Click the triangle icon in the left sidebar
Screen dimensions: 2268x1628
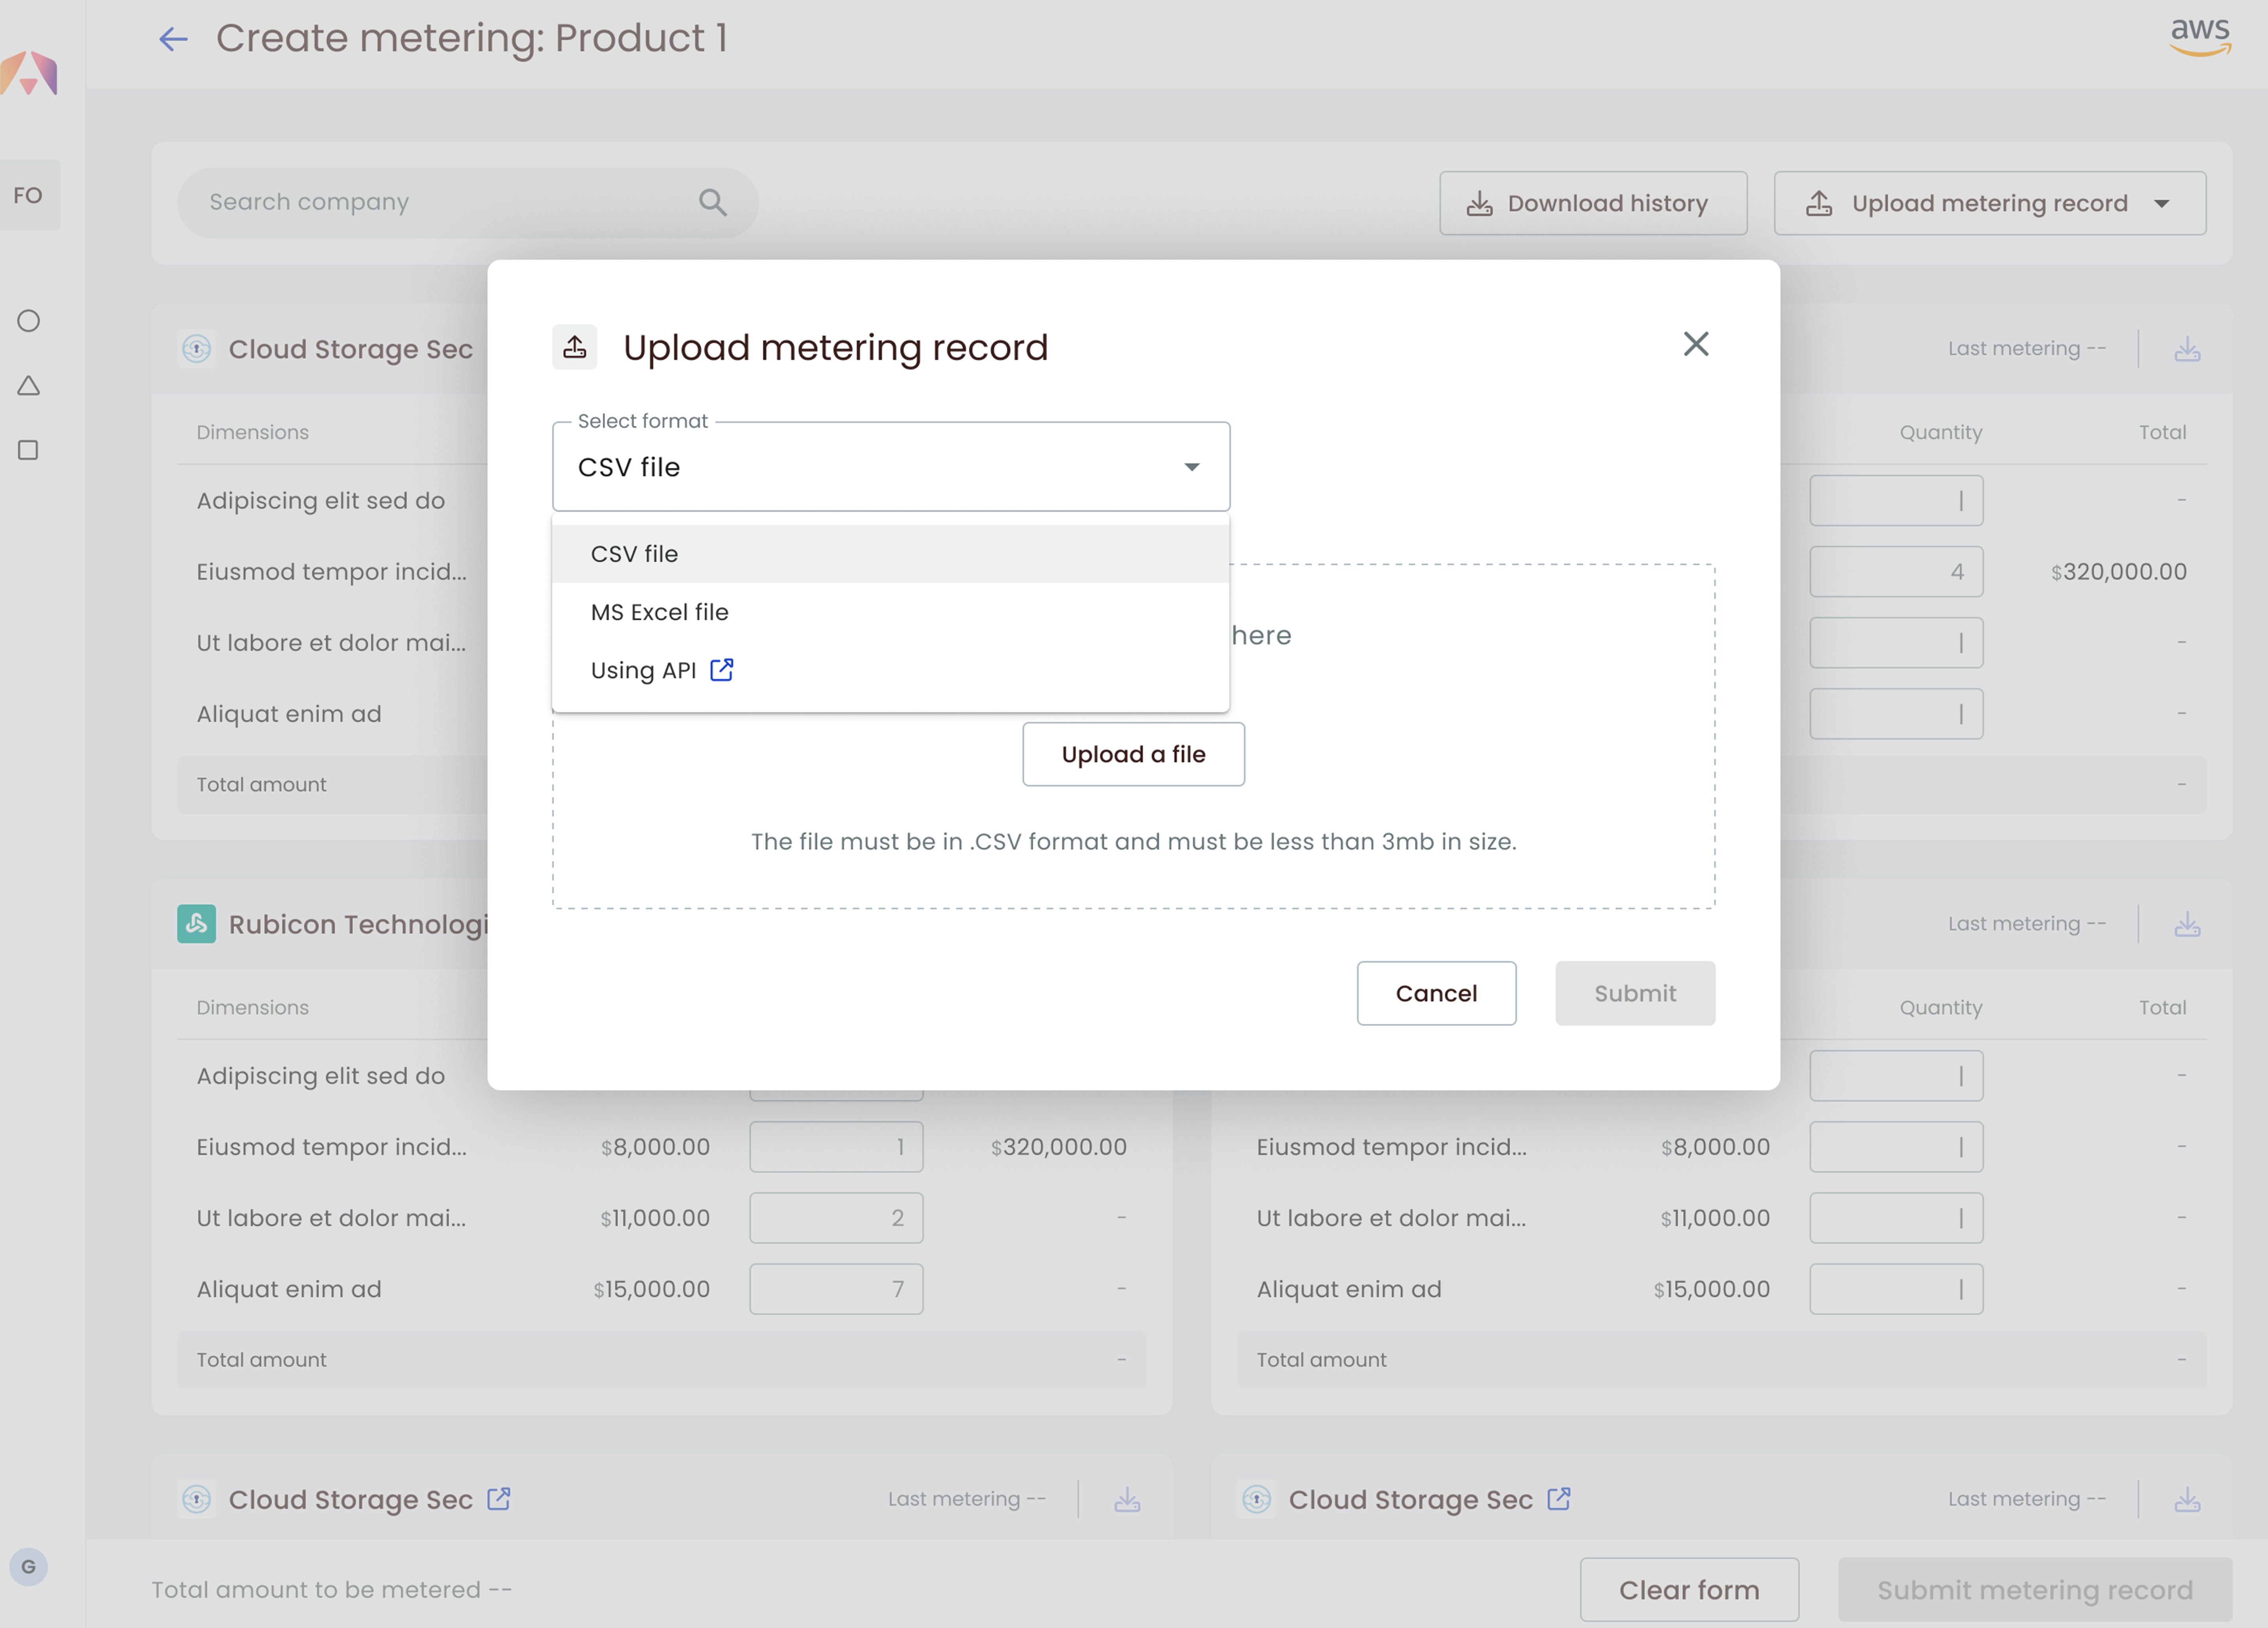click(x=28, y=386)
